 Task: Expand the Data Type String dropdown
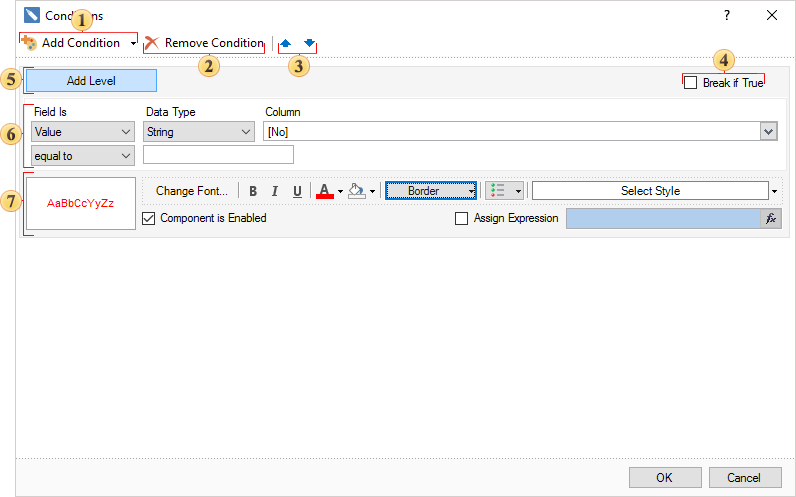[x=199, y=131]
